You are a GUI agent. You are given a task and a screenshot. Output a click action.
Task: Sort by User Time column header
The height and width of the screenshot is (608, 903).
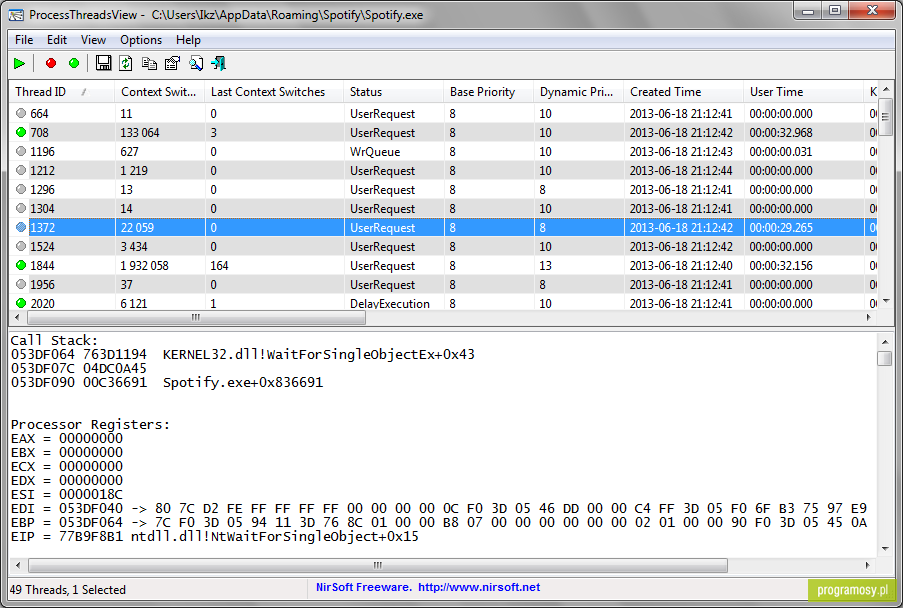pyautogui.click(x=804, y=92)
